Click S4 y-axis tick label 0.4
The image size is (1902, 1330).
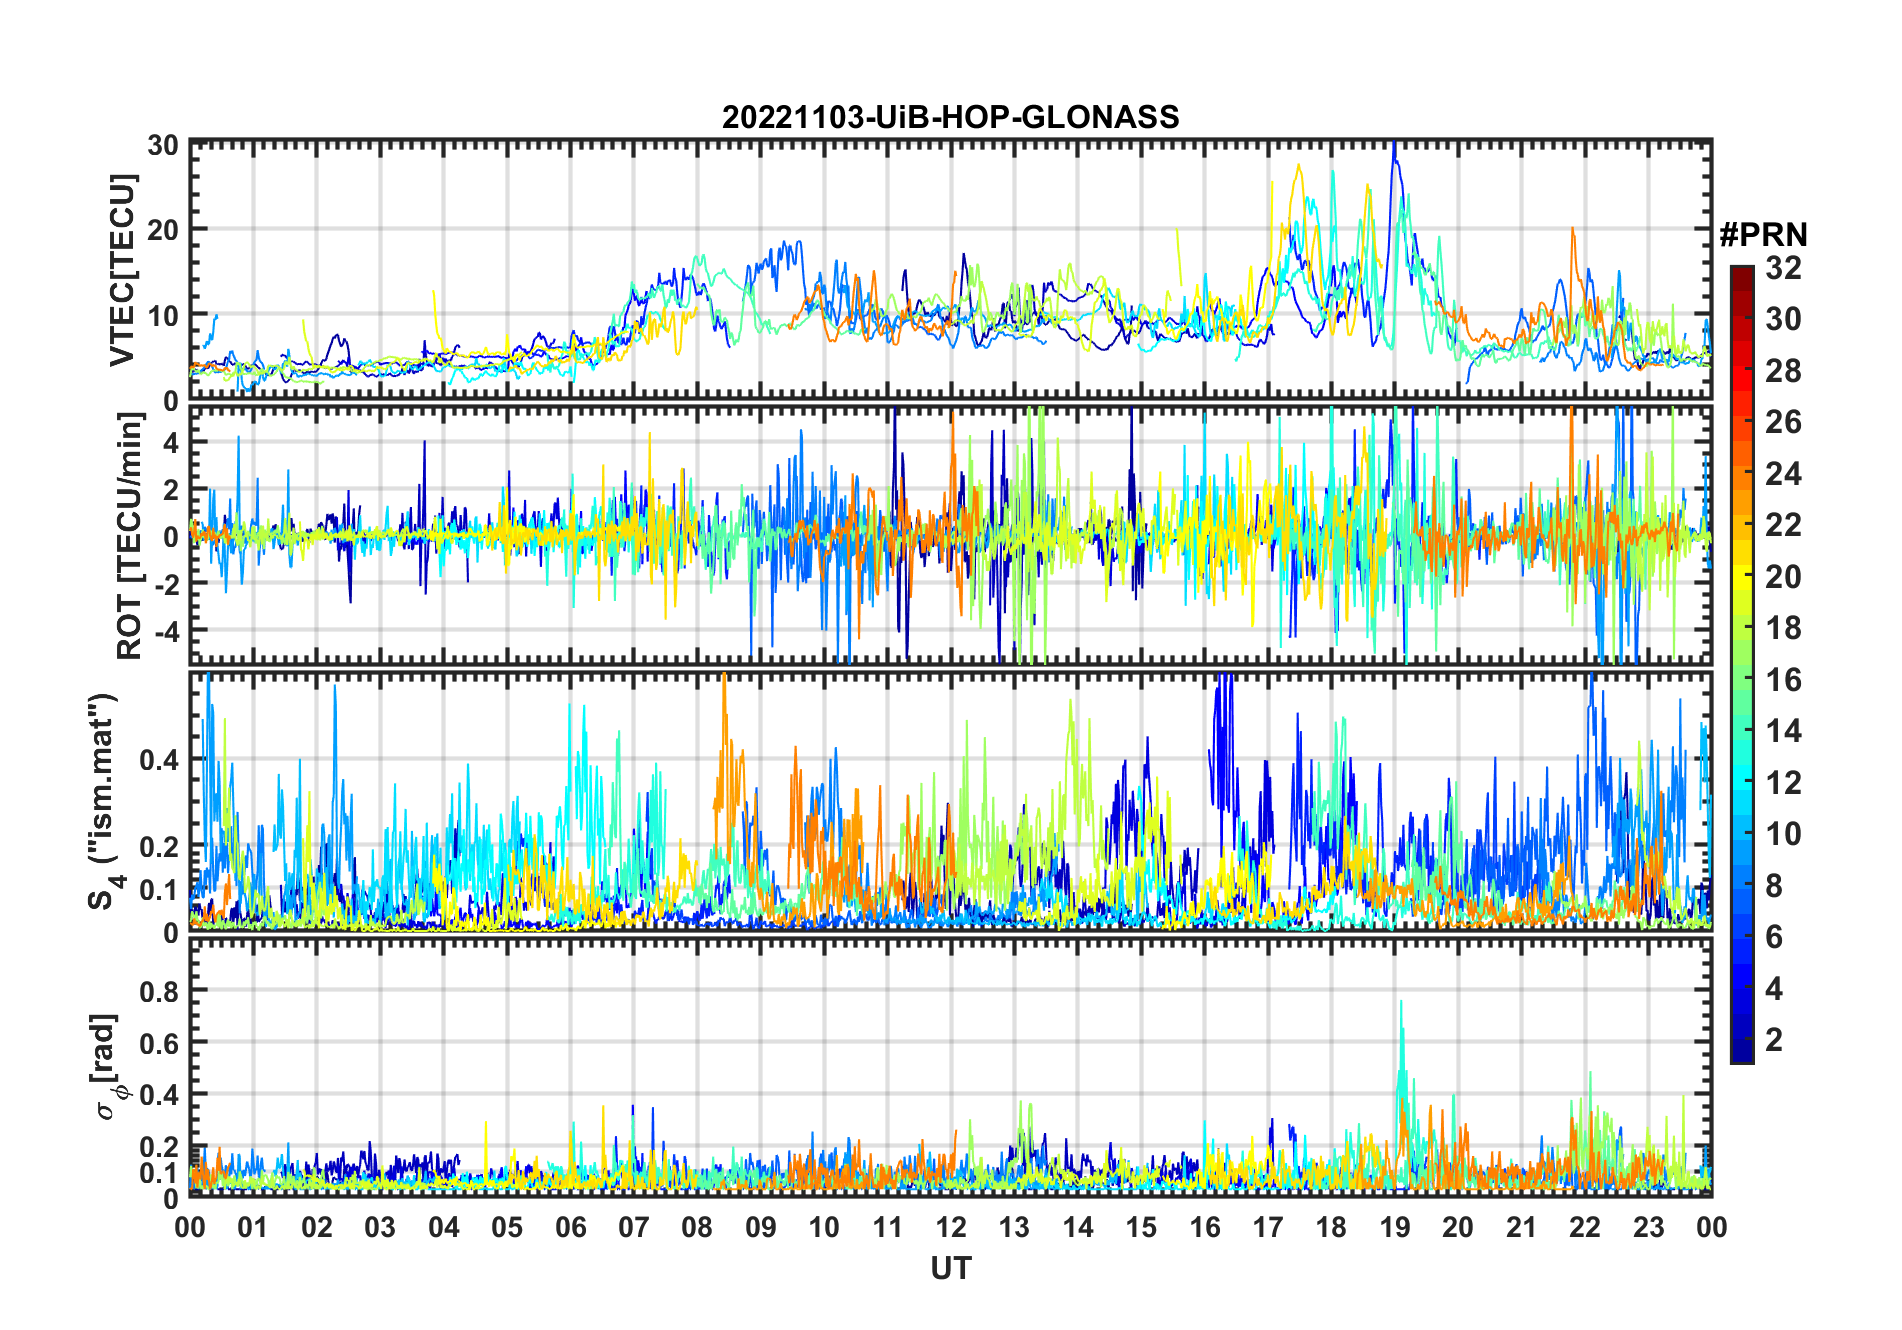160,760
